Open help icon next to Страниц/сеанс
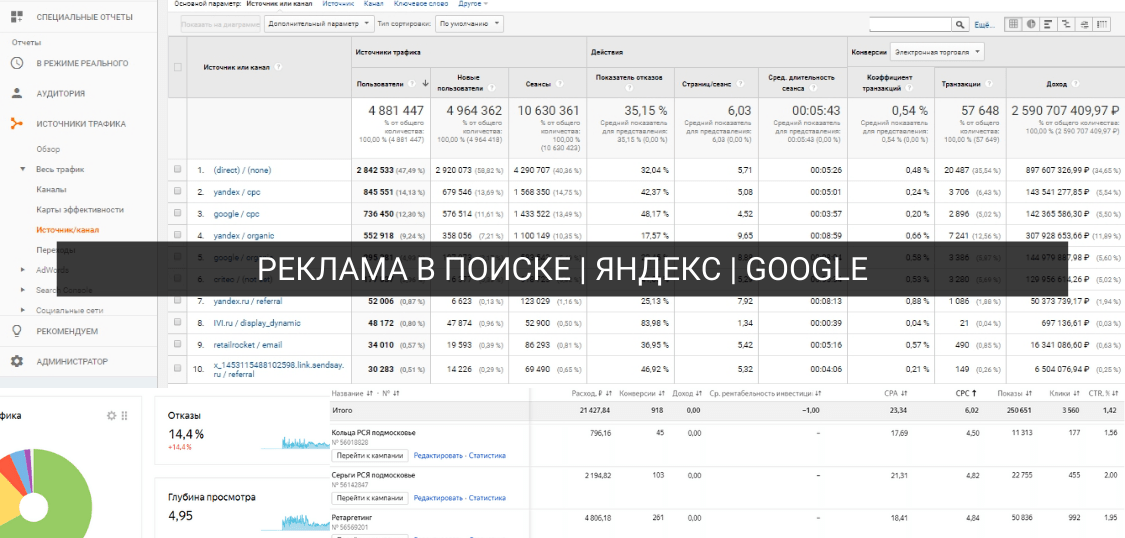1125x538 pixels. tap(739, 84)
